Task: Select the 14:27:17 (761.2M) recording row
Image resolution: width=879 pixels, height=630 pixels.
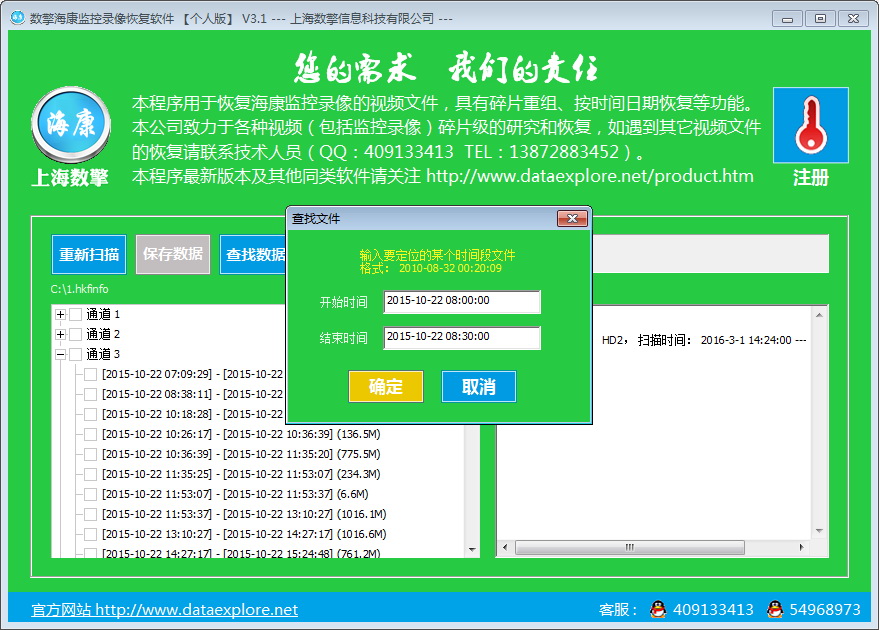Action: pos(241,553)
